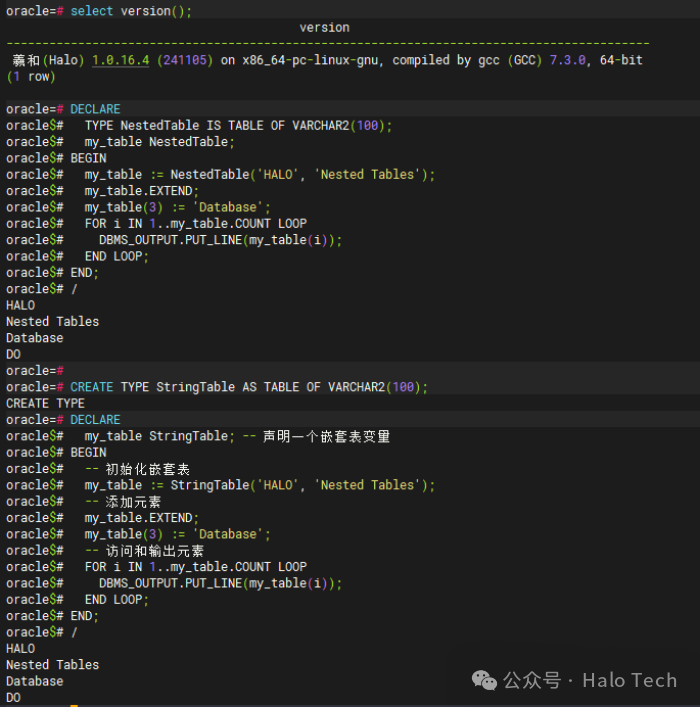Image resolution: width=700 pixels, height=708 pixels.
Task: Click the 'x86_64-pc-linux-gnu' platform text
Action: click(313, 60)
